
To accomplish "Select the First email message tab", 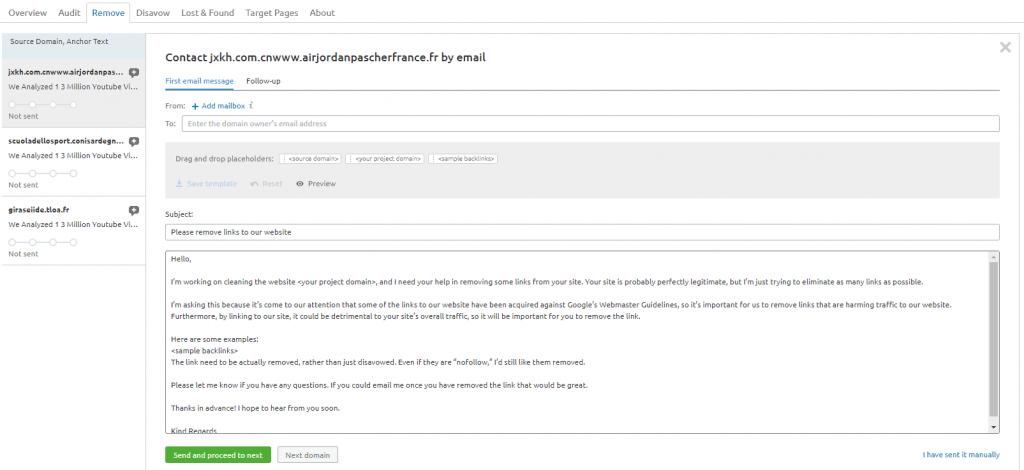I will pos(199,81).
